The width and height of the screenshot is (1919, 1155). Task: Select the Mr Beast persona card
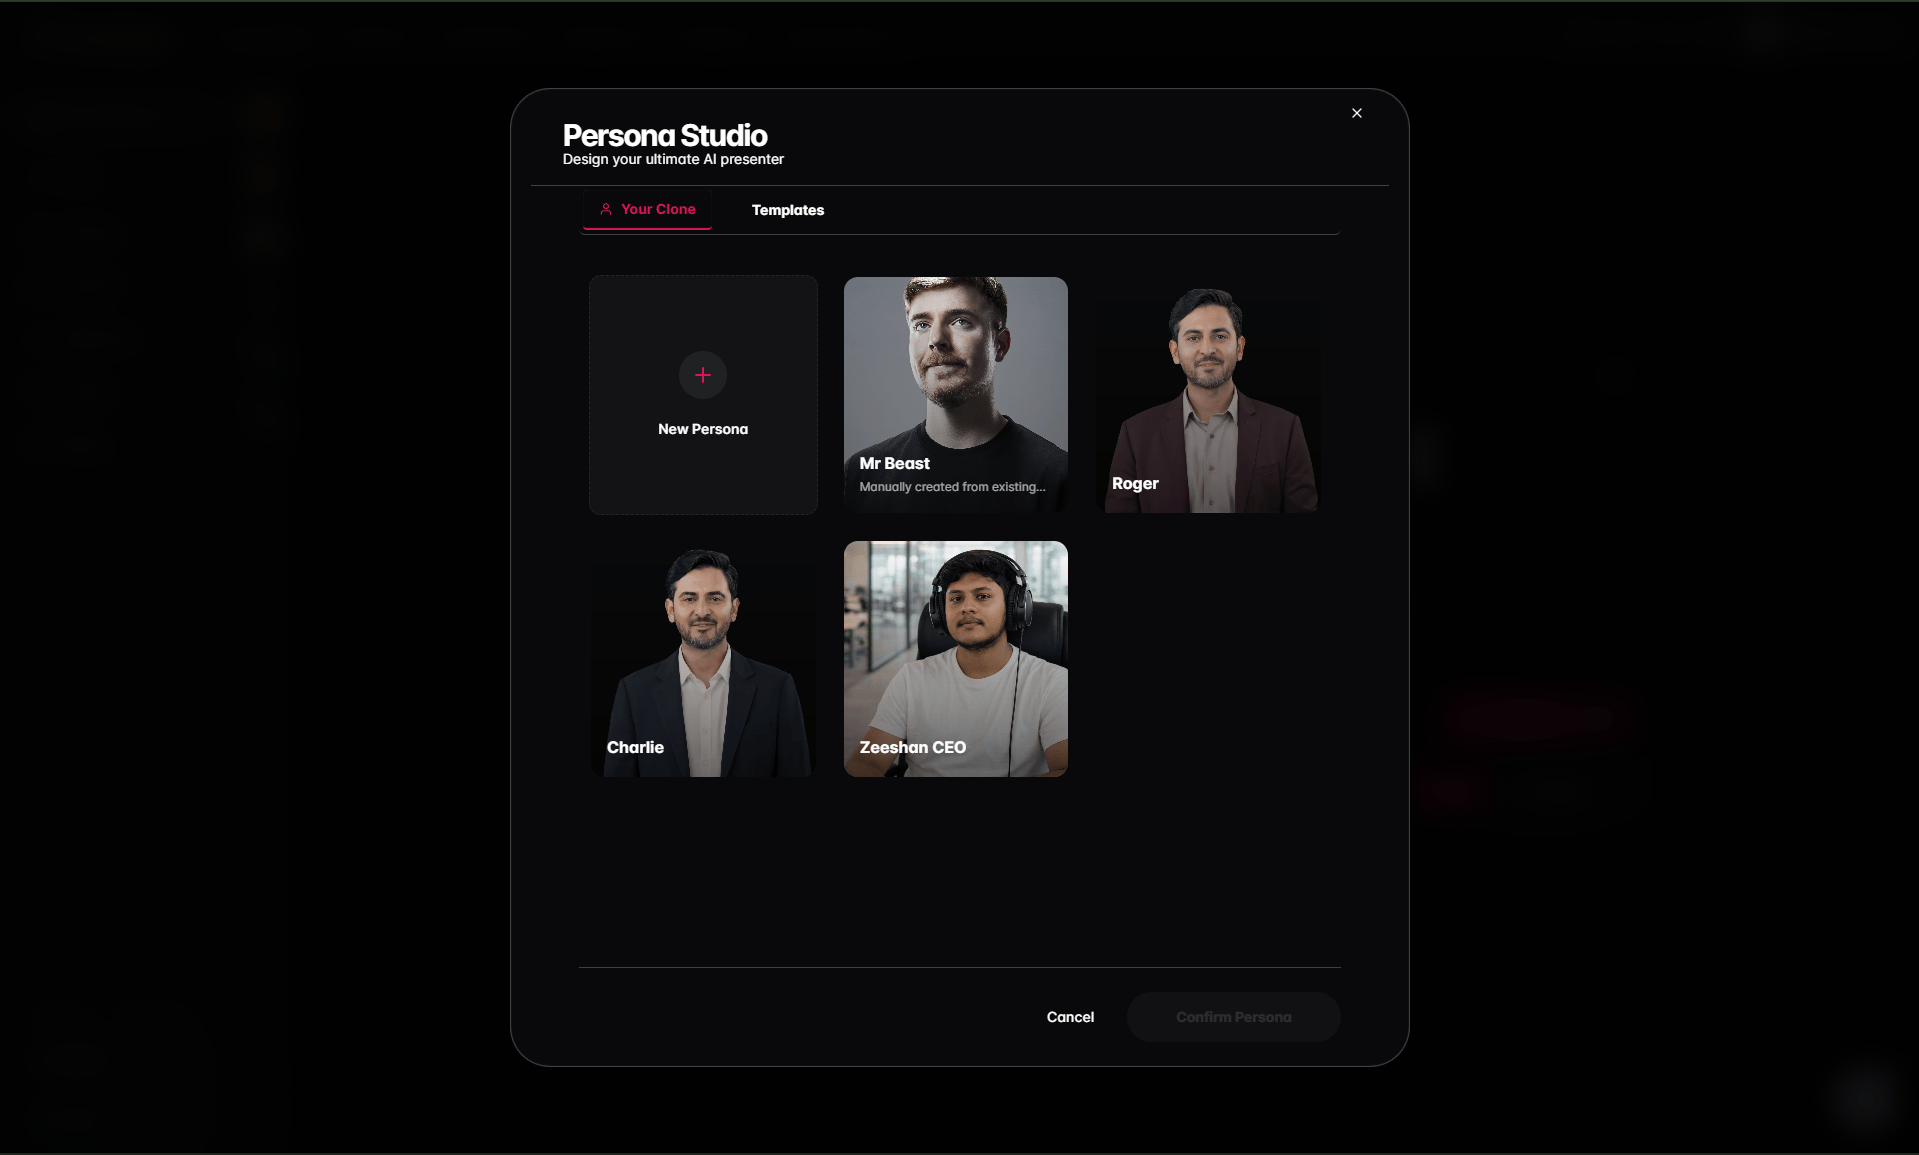tap(956, 395)
